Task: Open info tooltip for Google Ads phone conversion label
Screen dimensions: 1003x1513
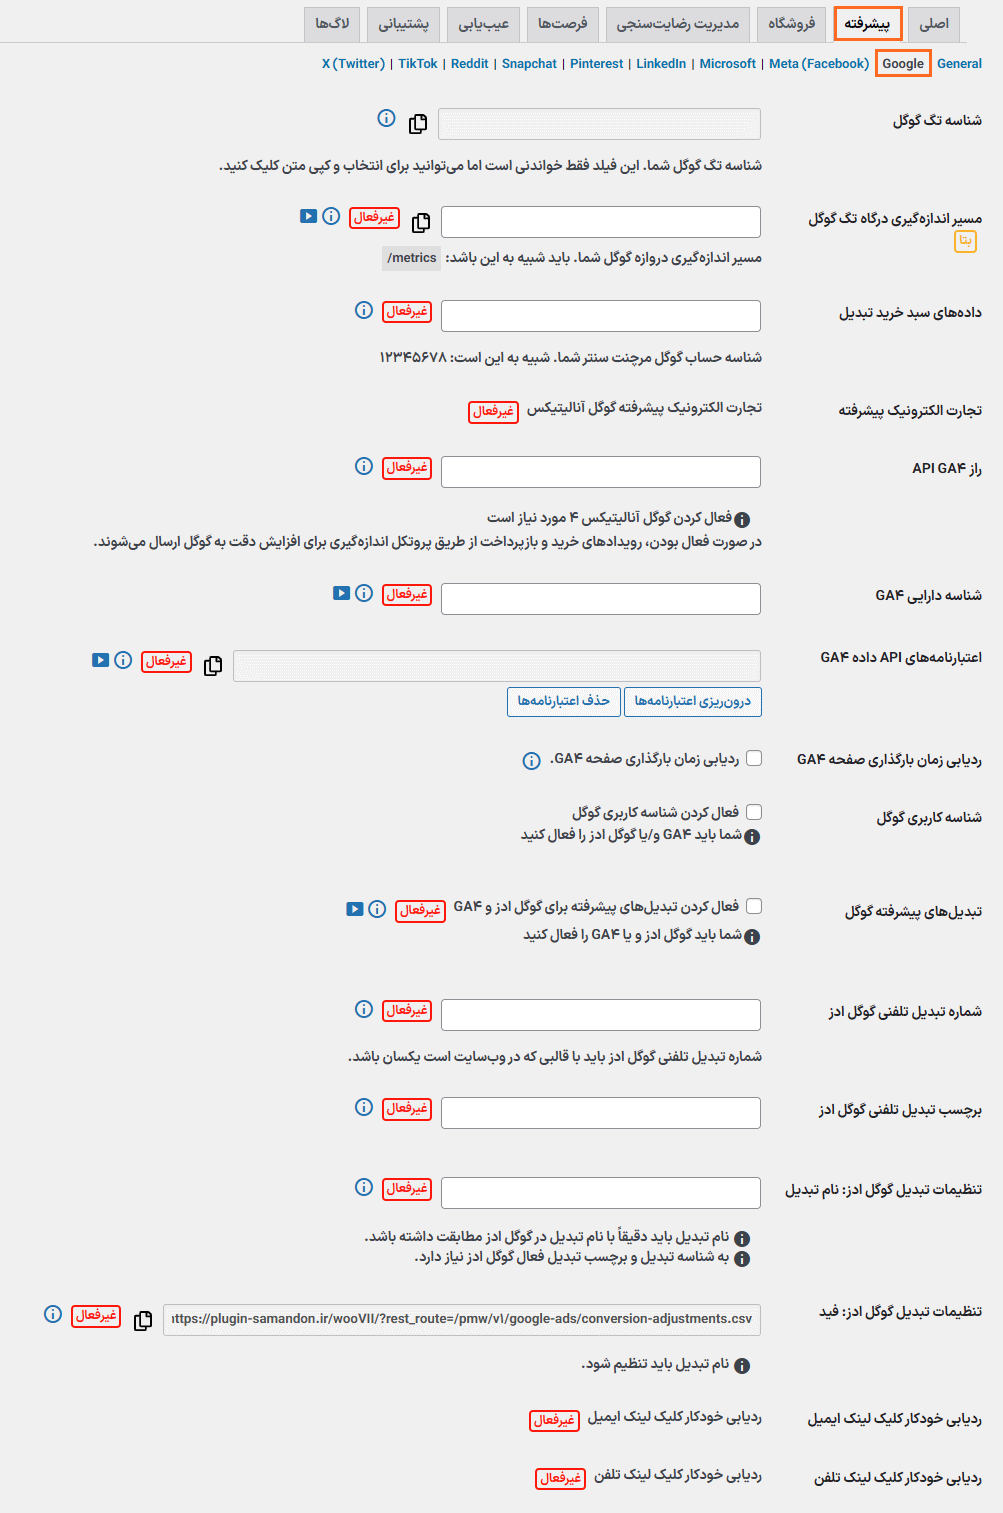Action: (362, 1108)
